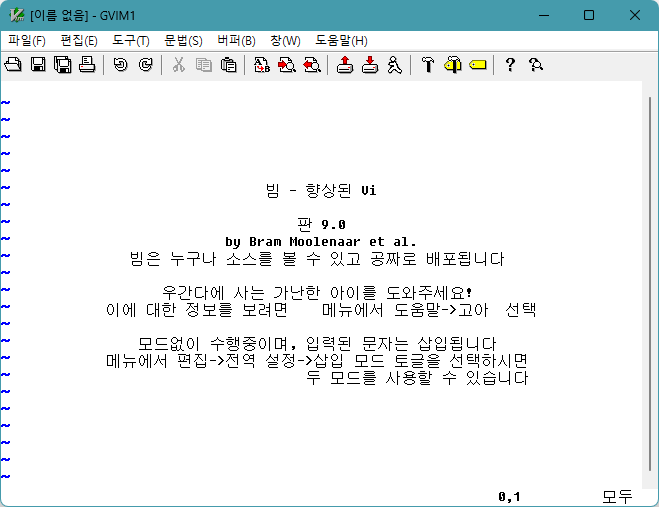Click the Paste clipboard icon
Screen dimensions: 659x507
point(228,65)
